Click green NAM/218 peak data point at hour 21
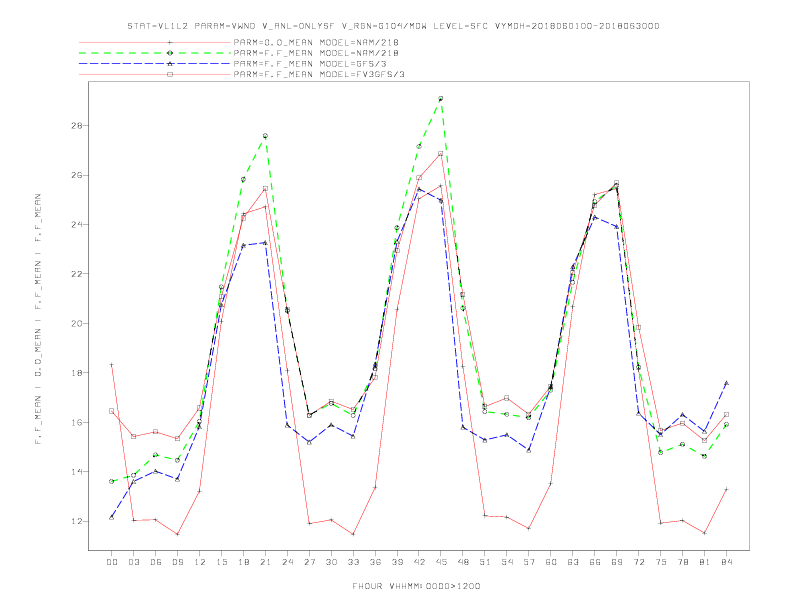 tap(265, 136)
